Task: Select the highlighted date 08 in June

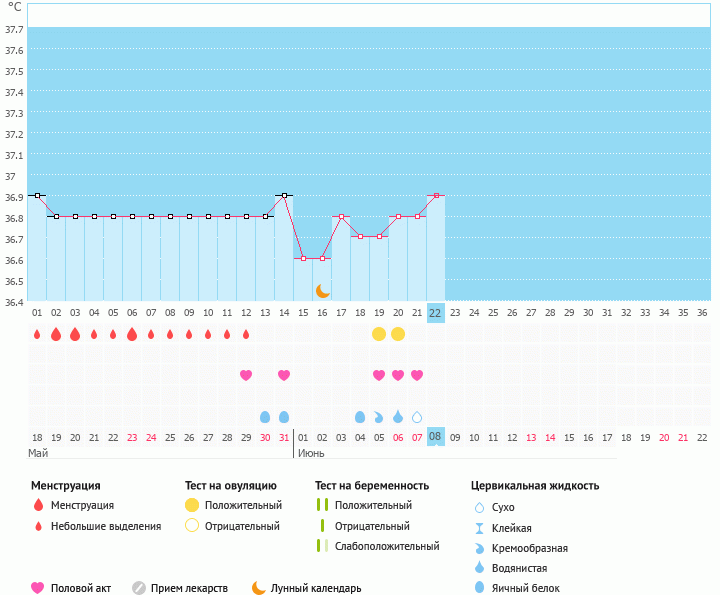Action: pyautogui.click(x=435, y=437)
